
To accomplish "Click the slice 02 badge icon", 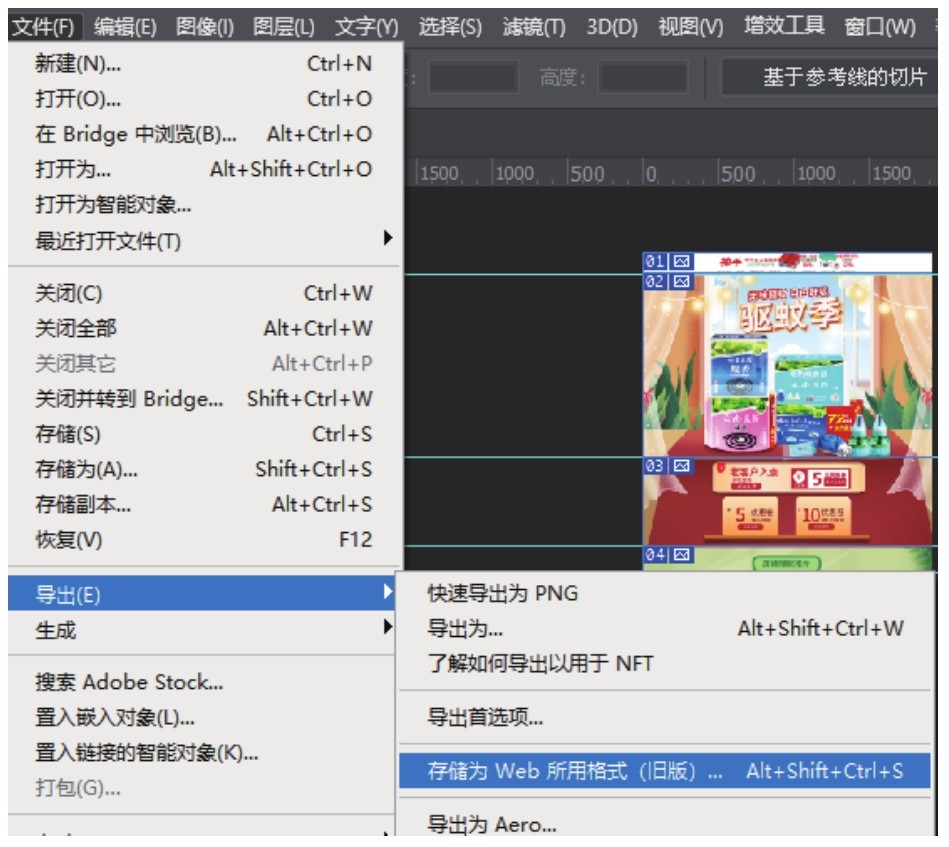I will (681, 282).
